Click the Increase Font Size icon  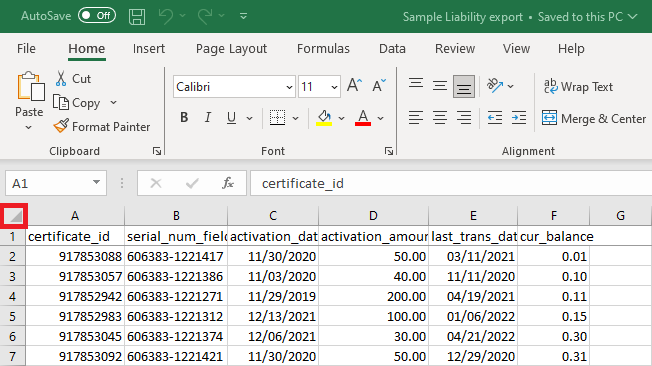point(354,86)
